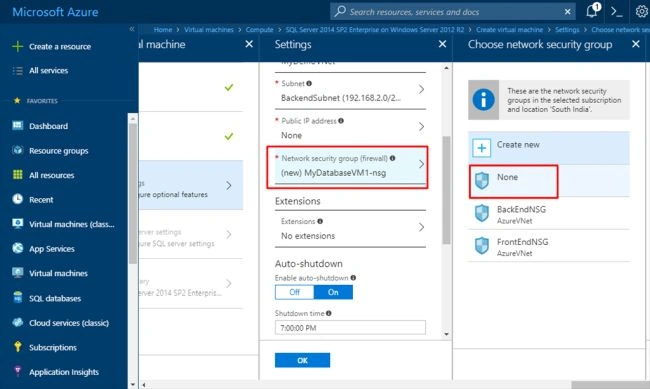Open portal settings gear icon
The height and width of the screenshot is (389, 650).
click(x=641, y=12)
